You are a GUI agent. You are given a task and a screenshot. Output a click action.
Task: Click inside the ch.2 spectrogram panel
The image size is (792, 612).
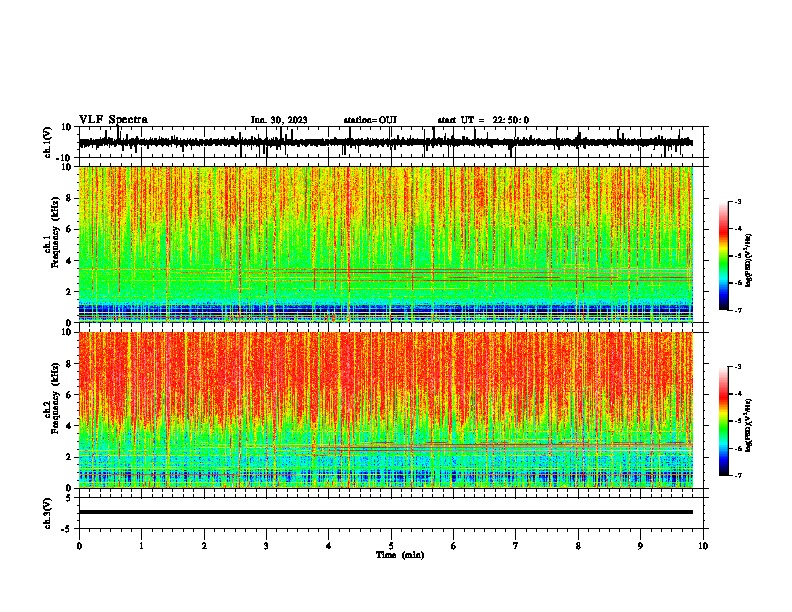click(x=385, y=410)
